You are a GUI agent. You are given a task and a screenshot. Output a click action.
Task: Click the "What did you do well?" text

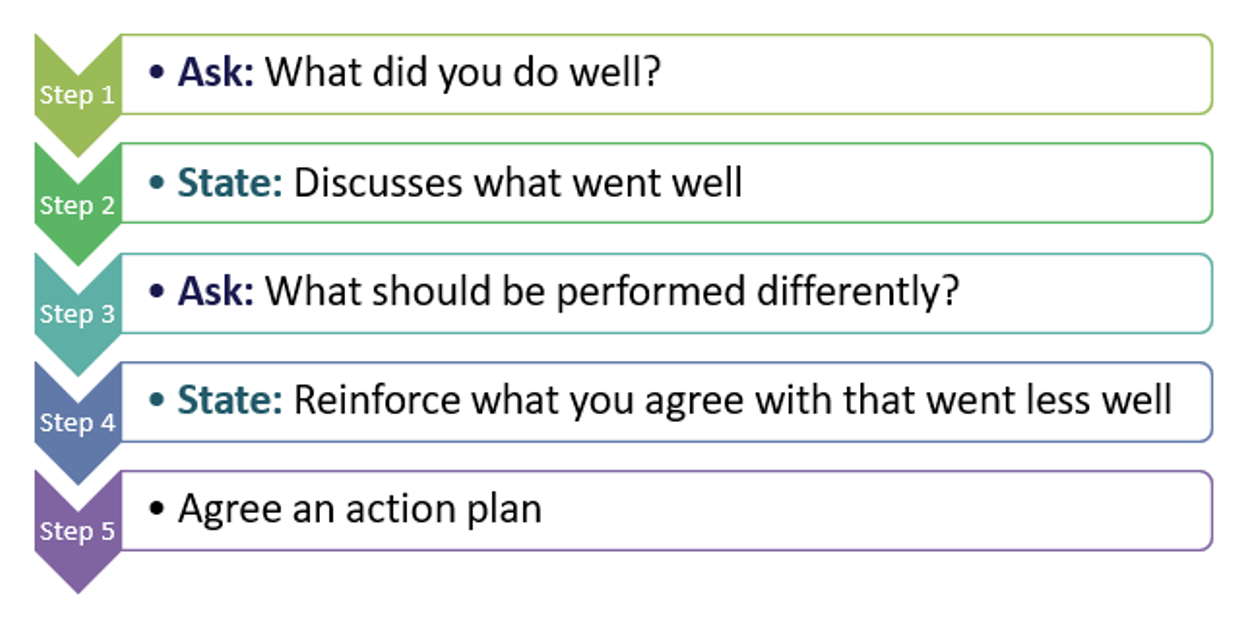[x=463, y=73]
